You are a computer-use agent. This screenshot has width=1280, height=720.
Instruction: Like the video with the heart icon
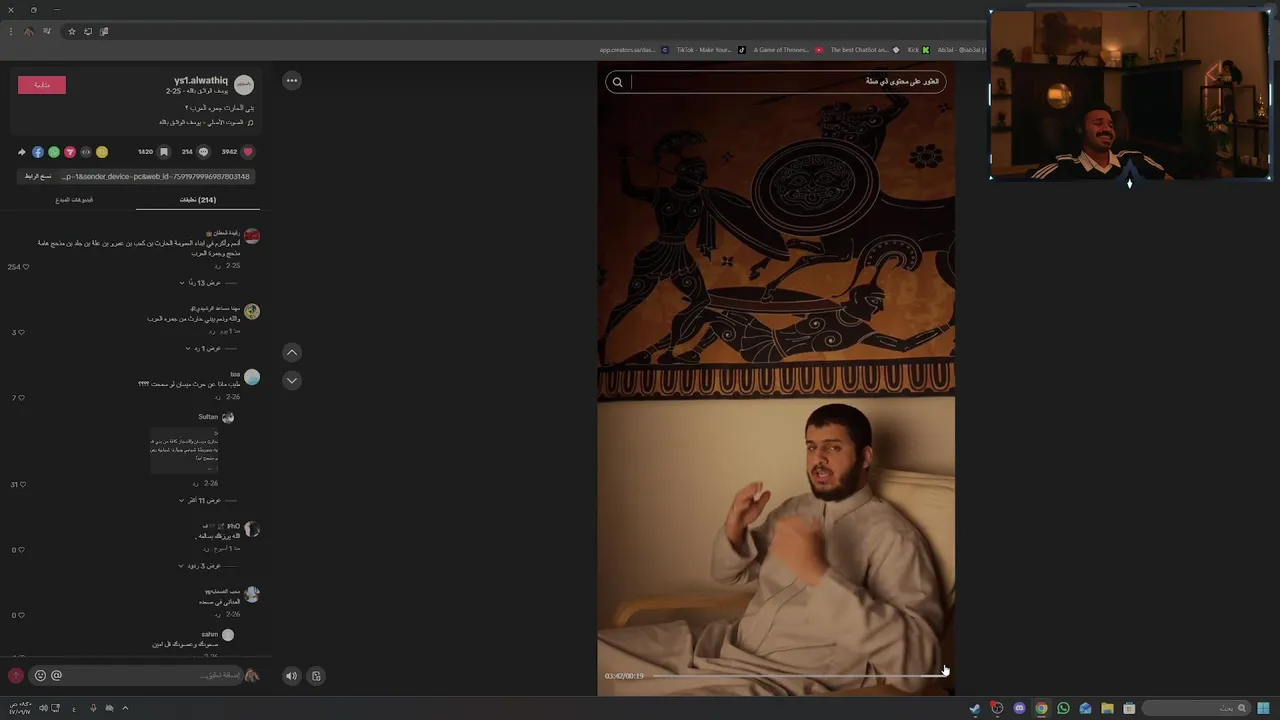pyautogui.click(x=248, y=152)
